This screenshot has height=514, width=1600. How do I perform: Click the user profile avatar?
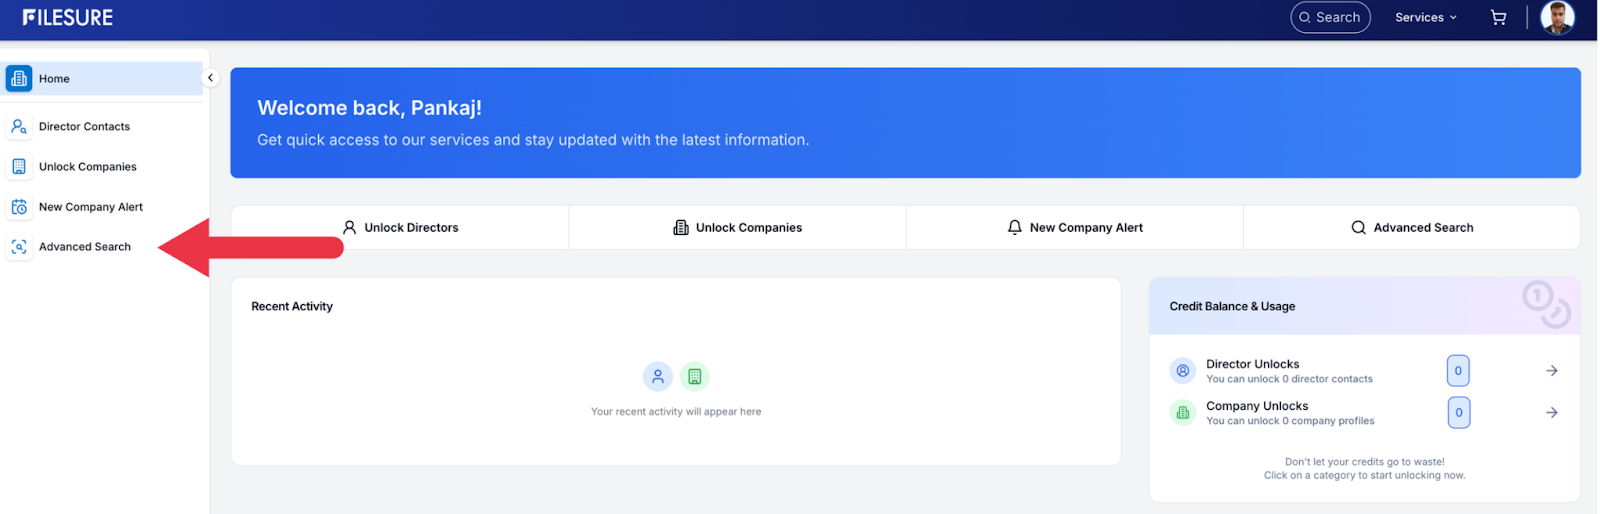1557,17
